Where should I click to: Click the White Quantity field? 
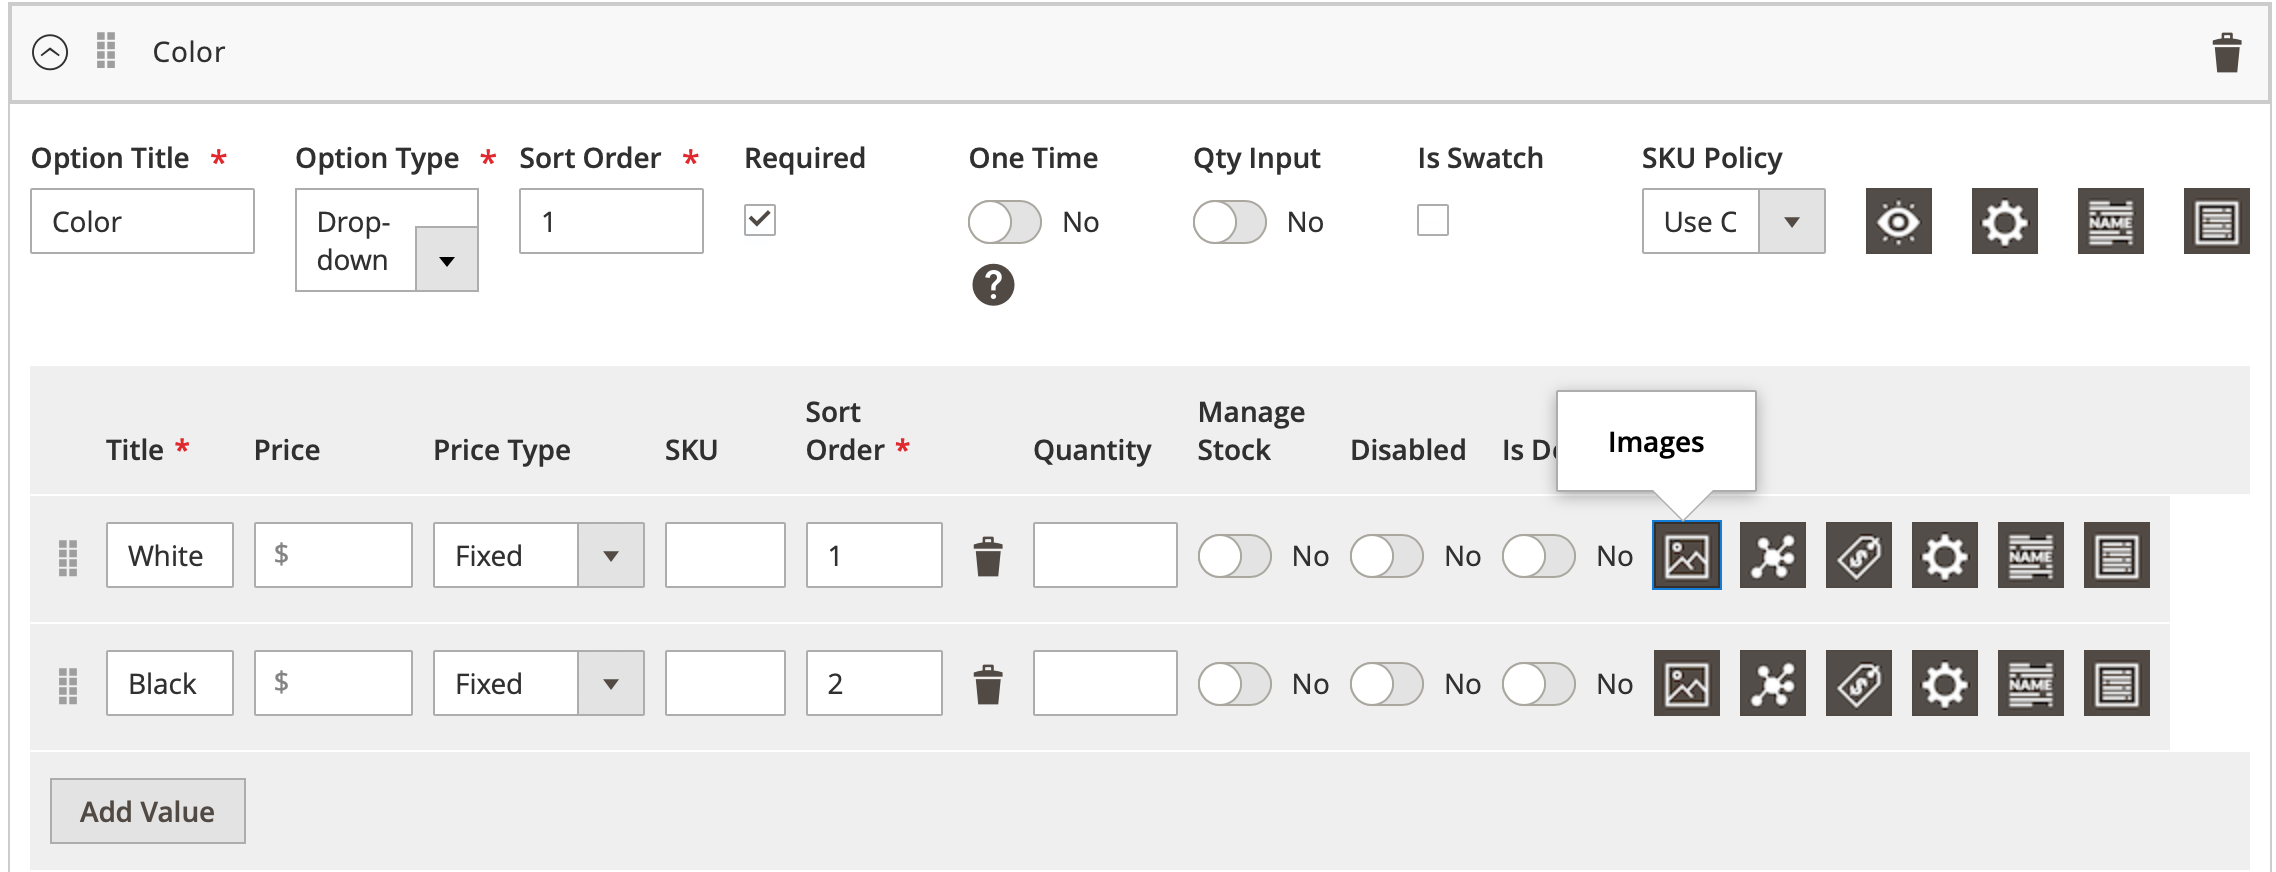pos(1105,555)
